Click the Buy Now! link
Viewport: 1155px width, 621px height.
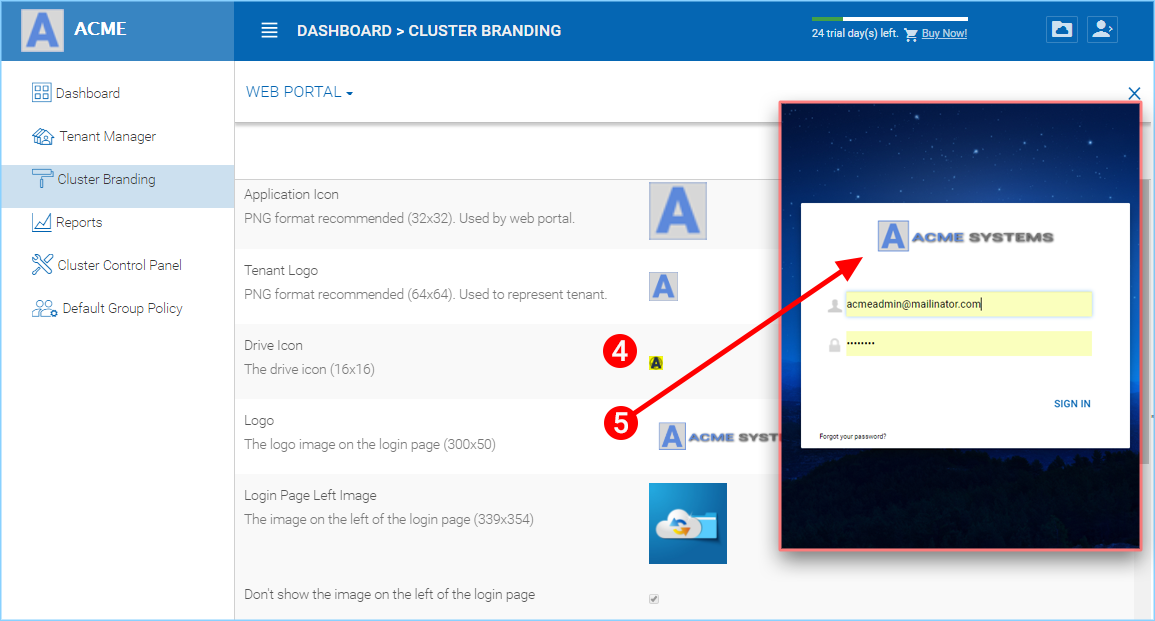[x=944, y=33]
